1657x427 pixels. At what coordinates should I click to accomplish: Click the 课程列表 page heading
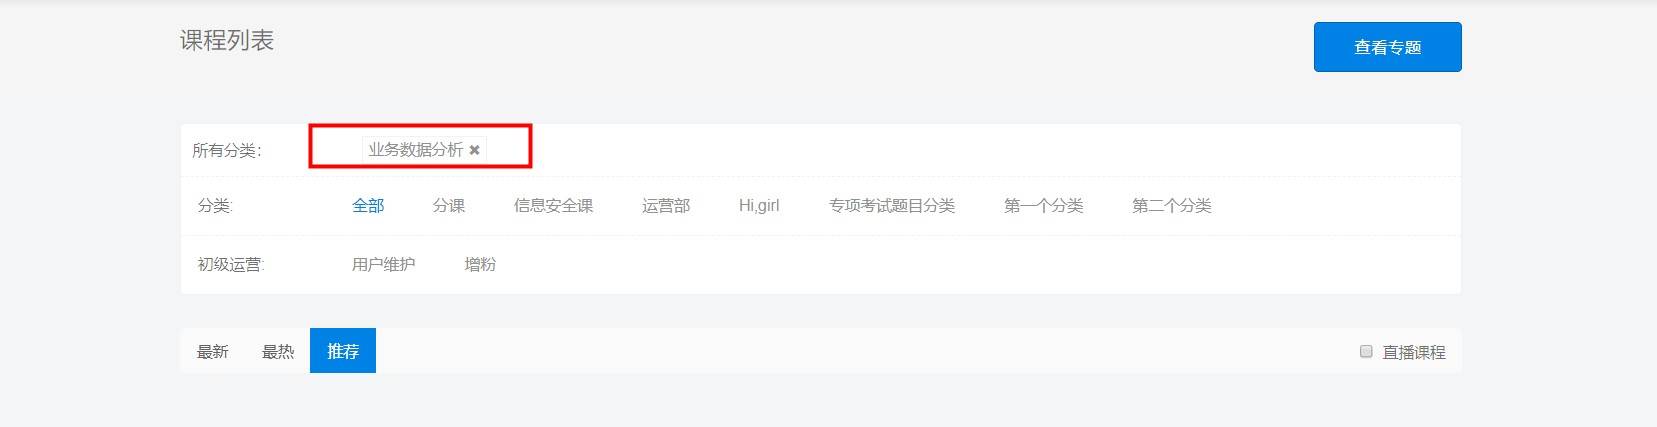click(227, 41)
